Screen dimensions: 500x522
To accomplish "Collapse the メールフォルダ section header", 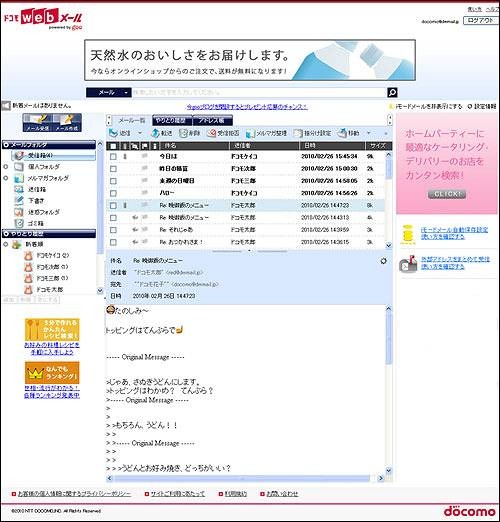I will (49, 145).
